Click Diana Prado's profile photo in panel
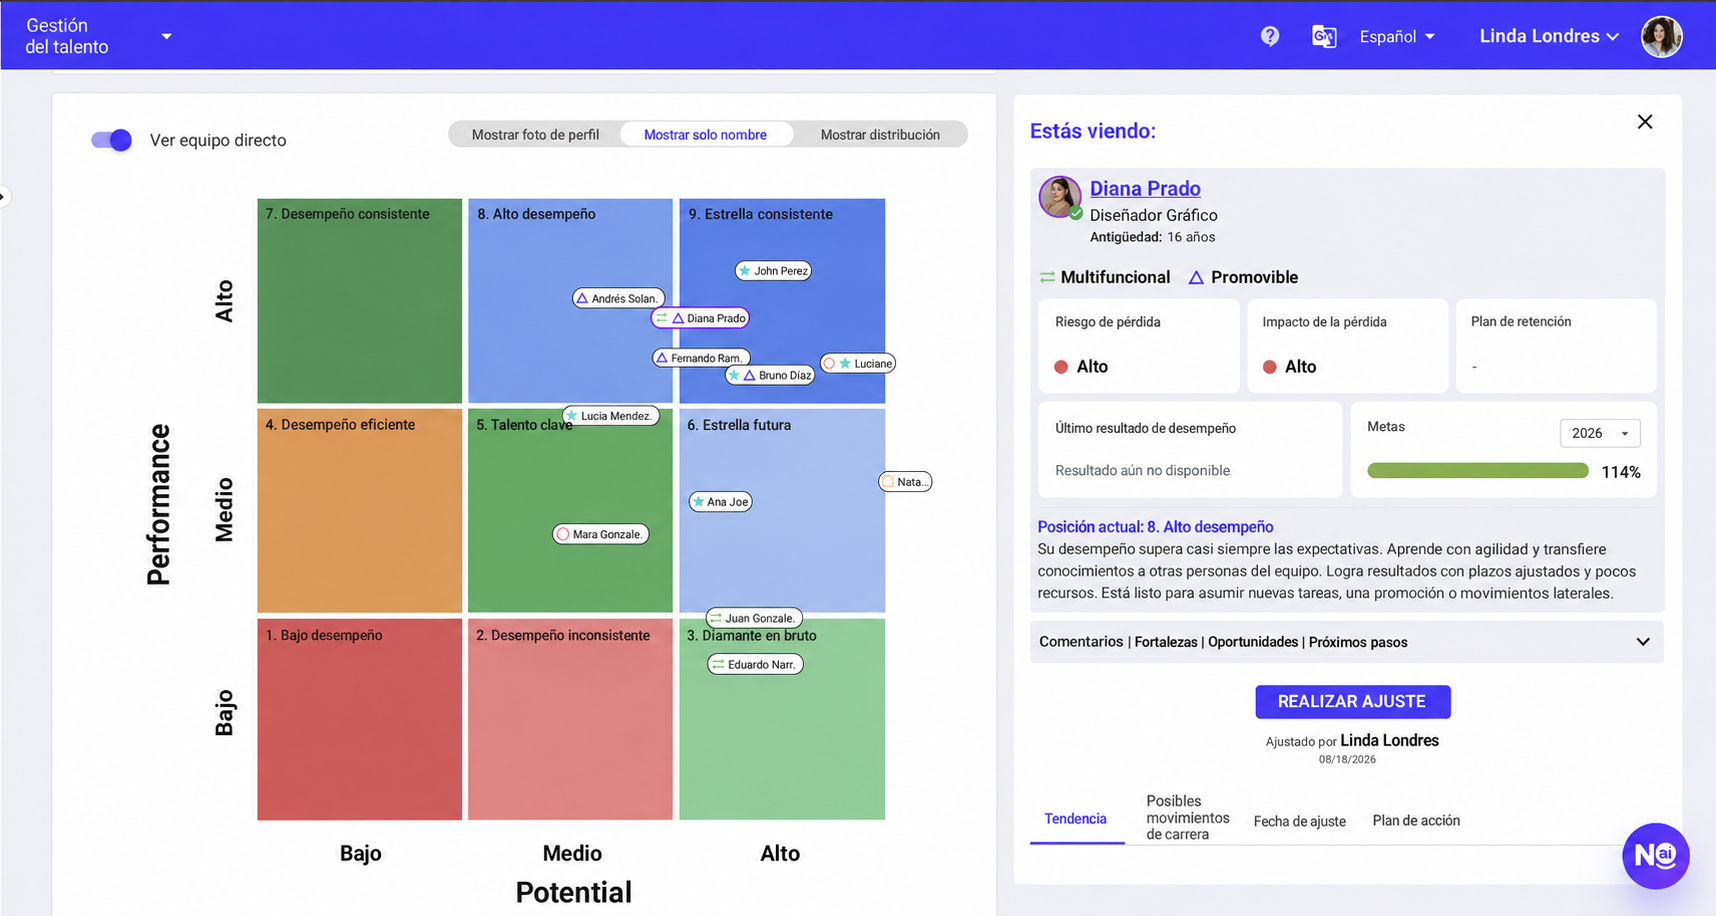Viewport: 1716px width, 916px height. (x=1059, y=197)
